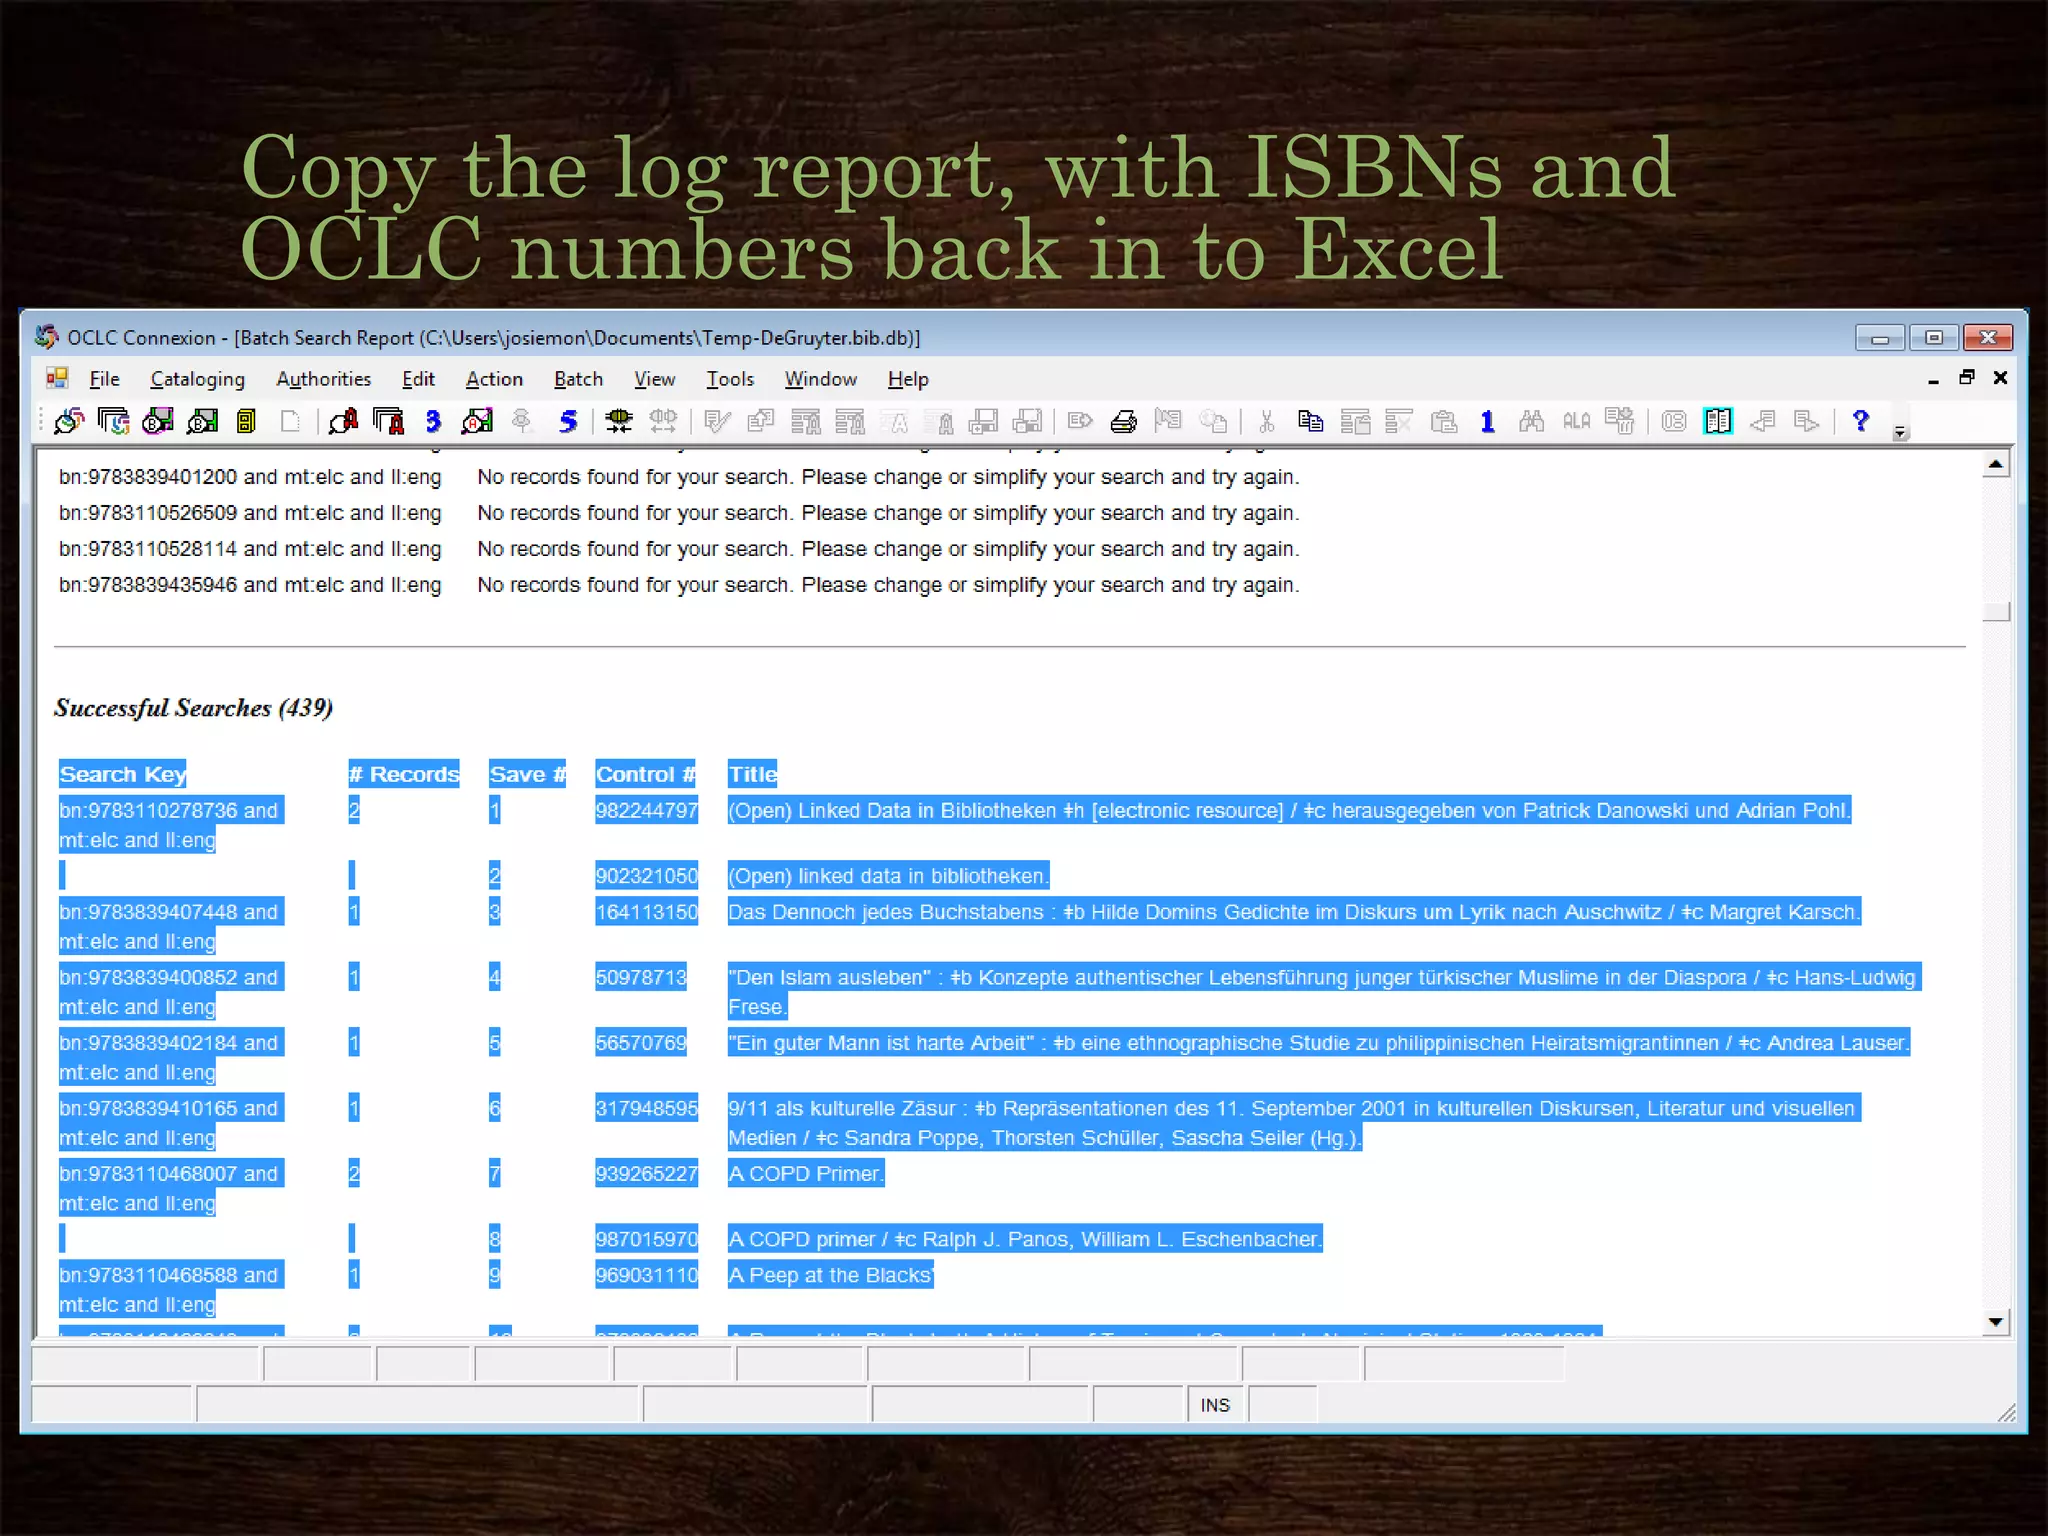Screen dimensions: 2048x1536
Task: Open the Tools menu
Action: coord(730,379)
